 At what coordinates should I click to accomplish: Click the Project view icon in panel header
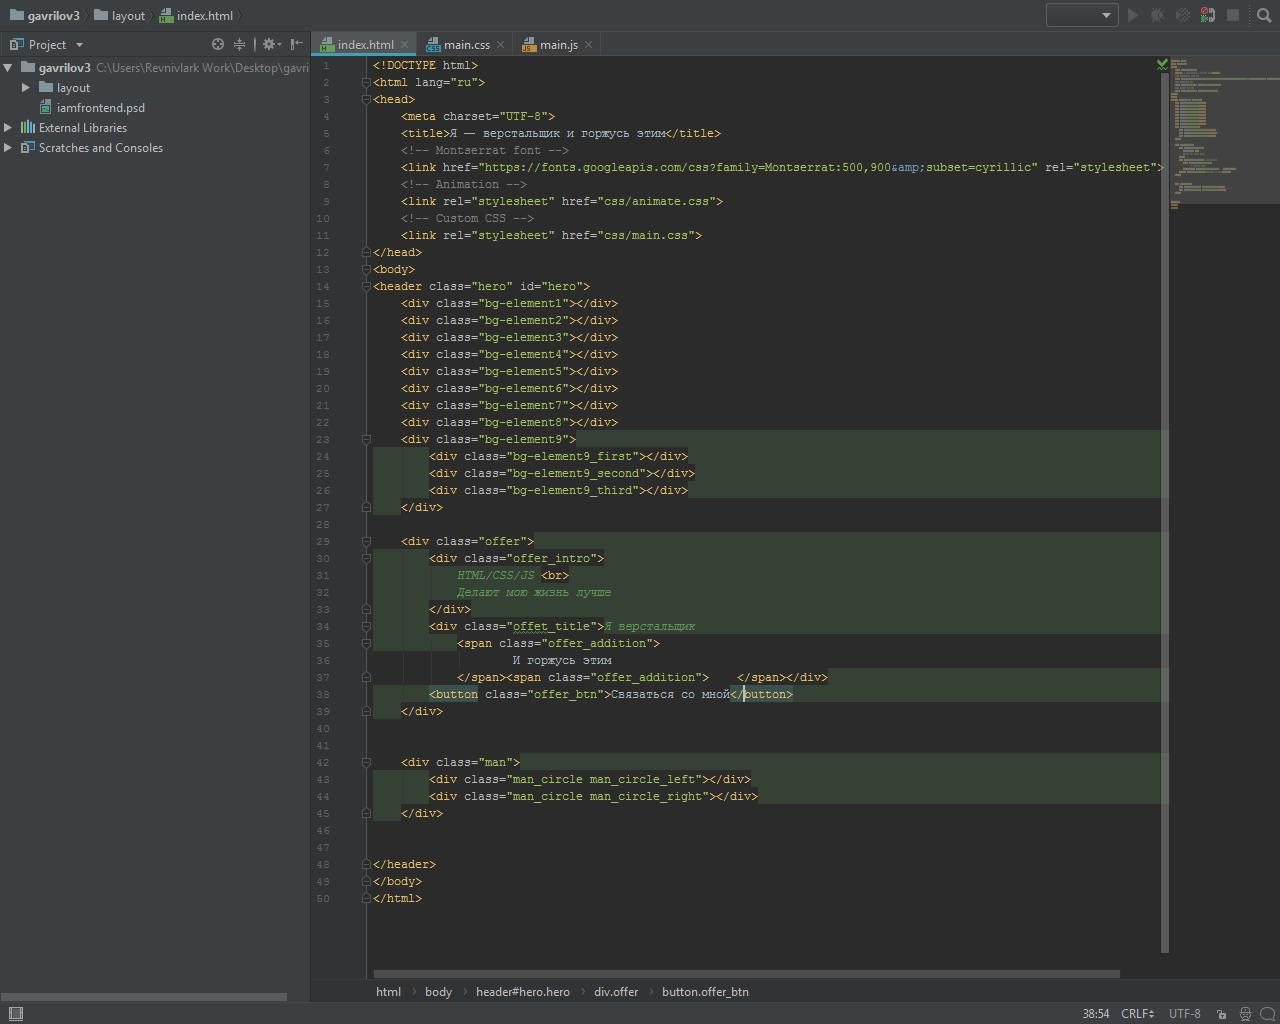click(16, 44)
